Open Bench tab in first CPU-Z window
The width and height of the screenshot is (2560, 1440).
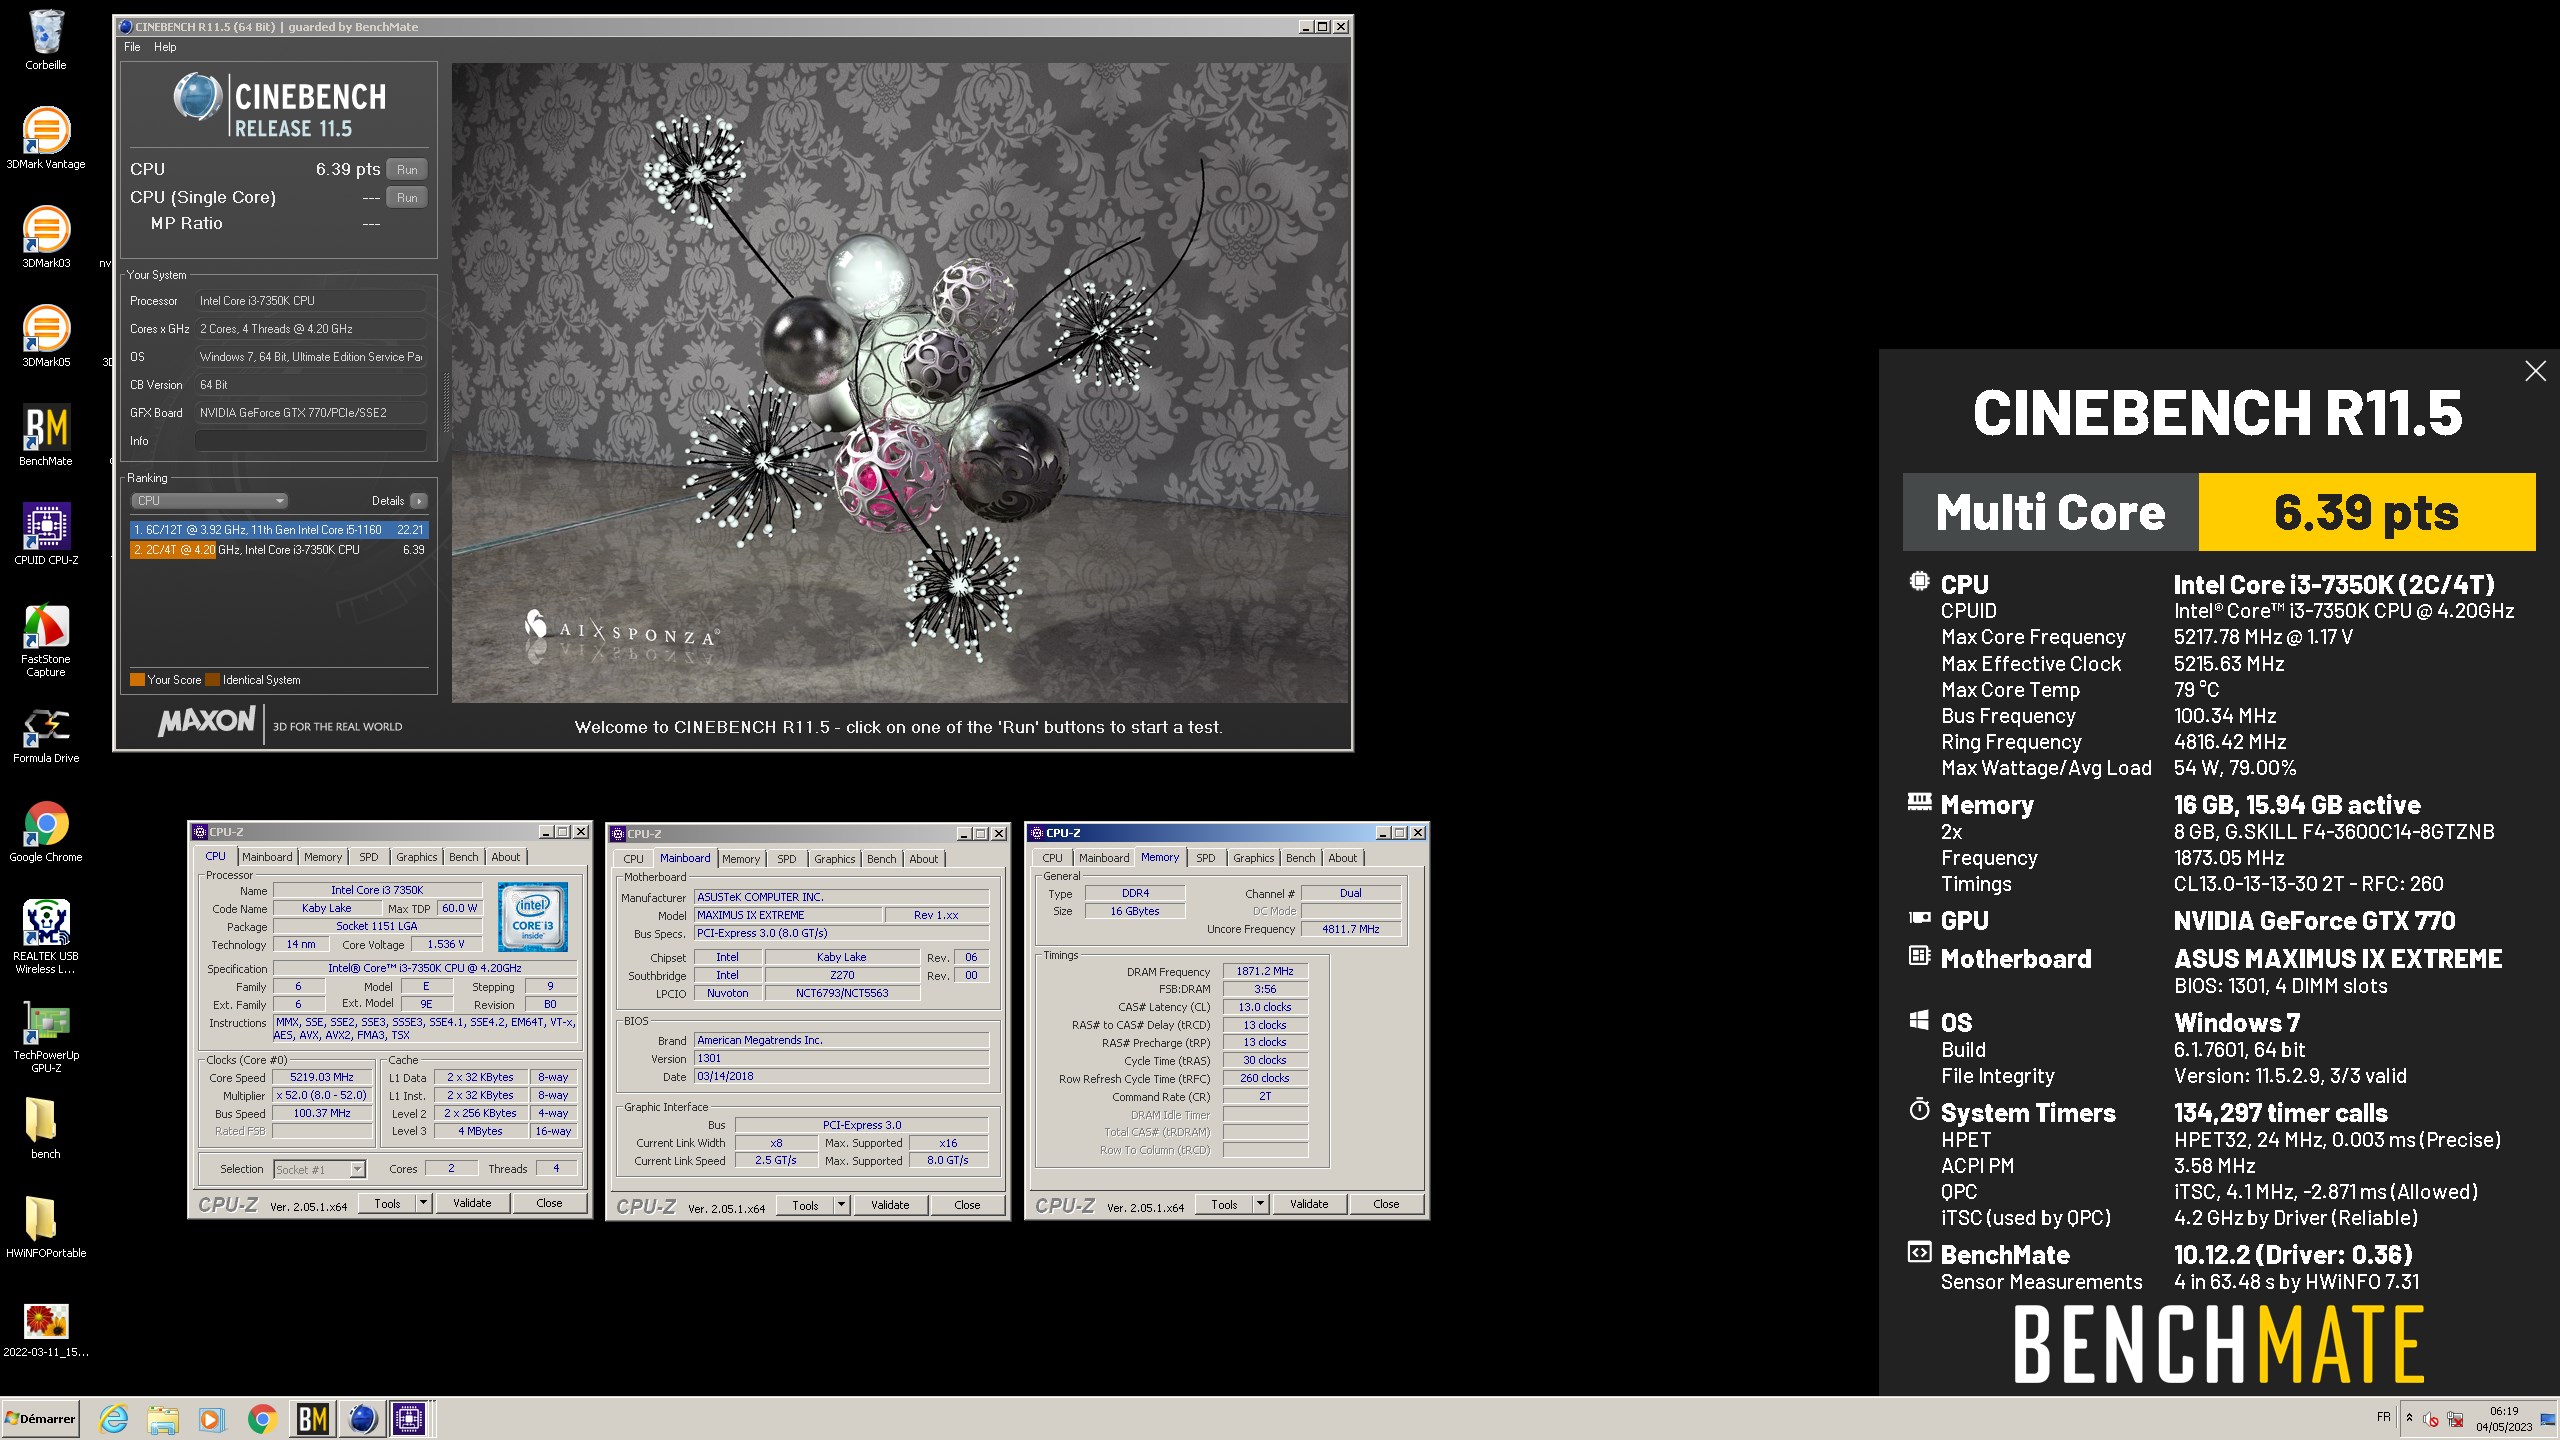coord(463,857)
